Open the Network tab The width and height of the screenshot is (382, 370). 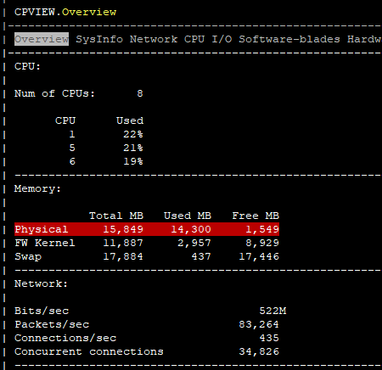point(154,39)
